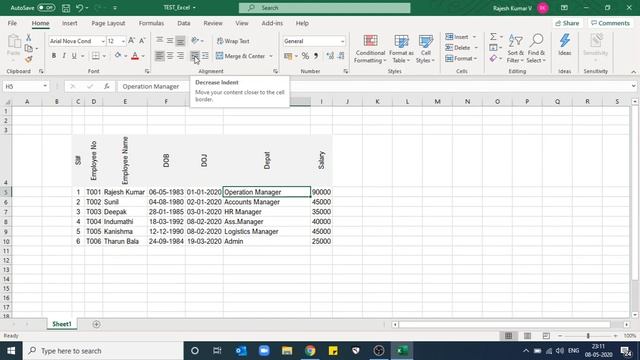The image size is (640, 360).
Task: Toggle Italic formatting
Action: [64, 56]
